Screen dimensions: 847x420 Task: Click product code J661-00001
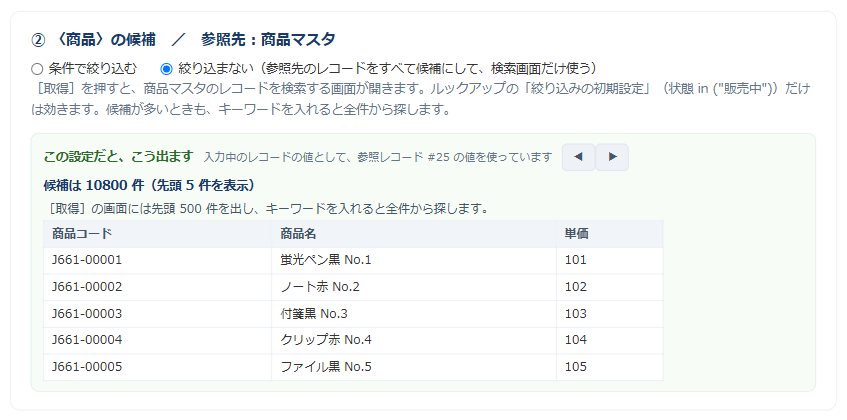87,260
